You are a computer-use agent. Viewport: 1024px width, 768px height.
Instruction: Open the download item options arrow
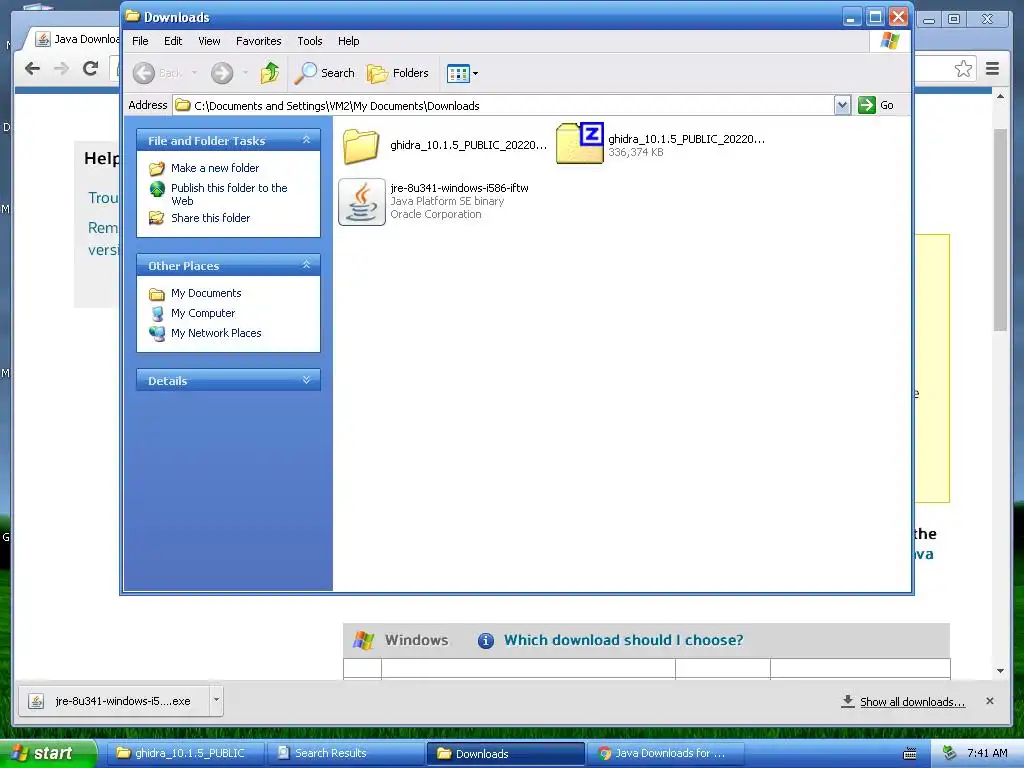click(216, 701)
